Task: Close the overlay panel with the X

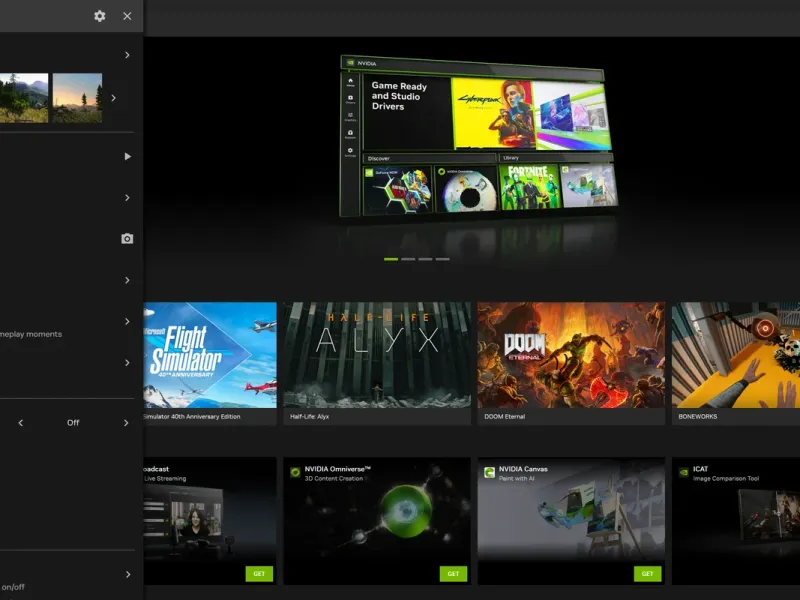Action: pyautogui.click(x=127, y=16)
